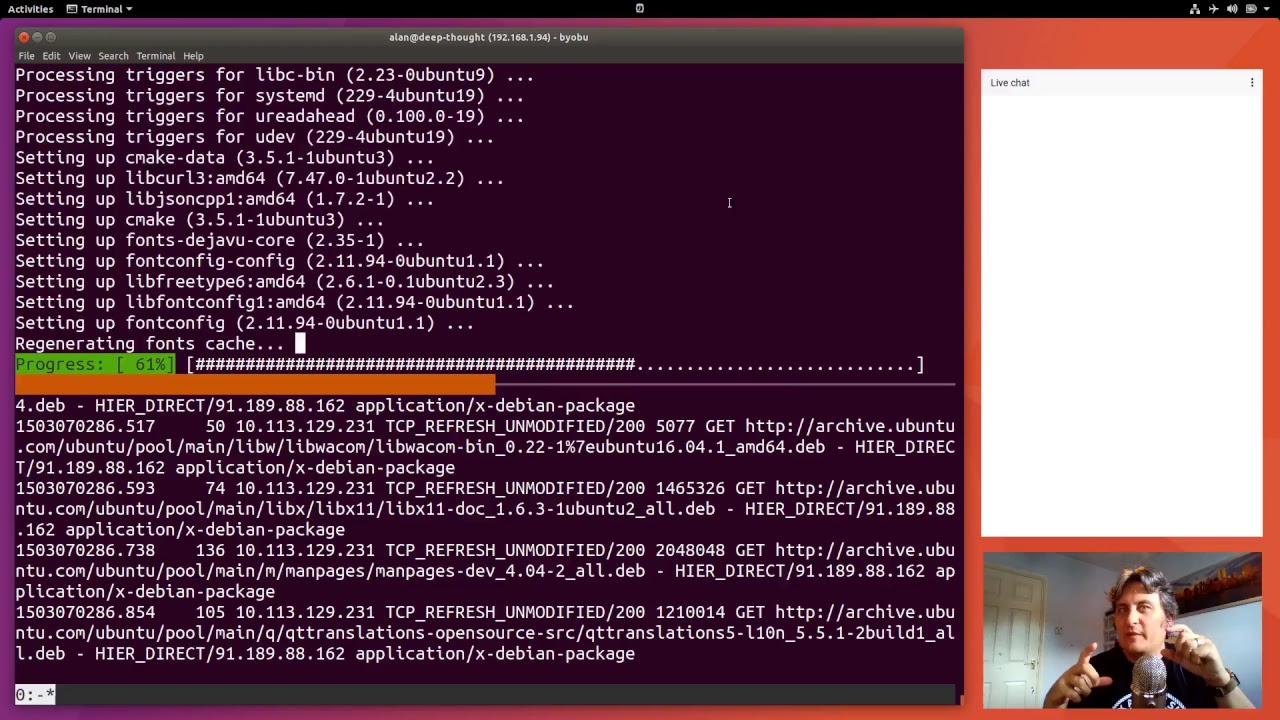
Task: Click the byobu window indicator 0:-*
Action: coord(35,694)
